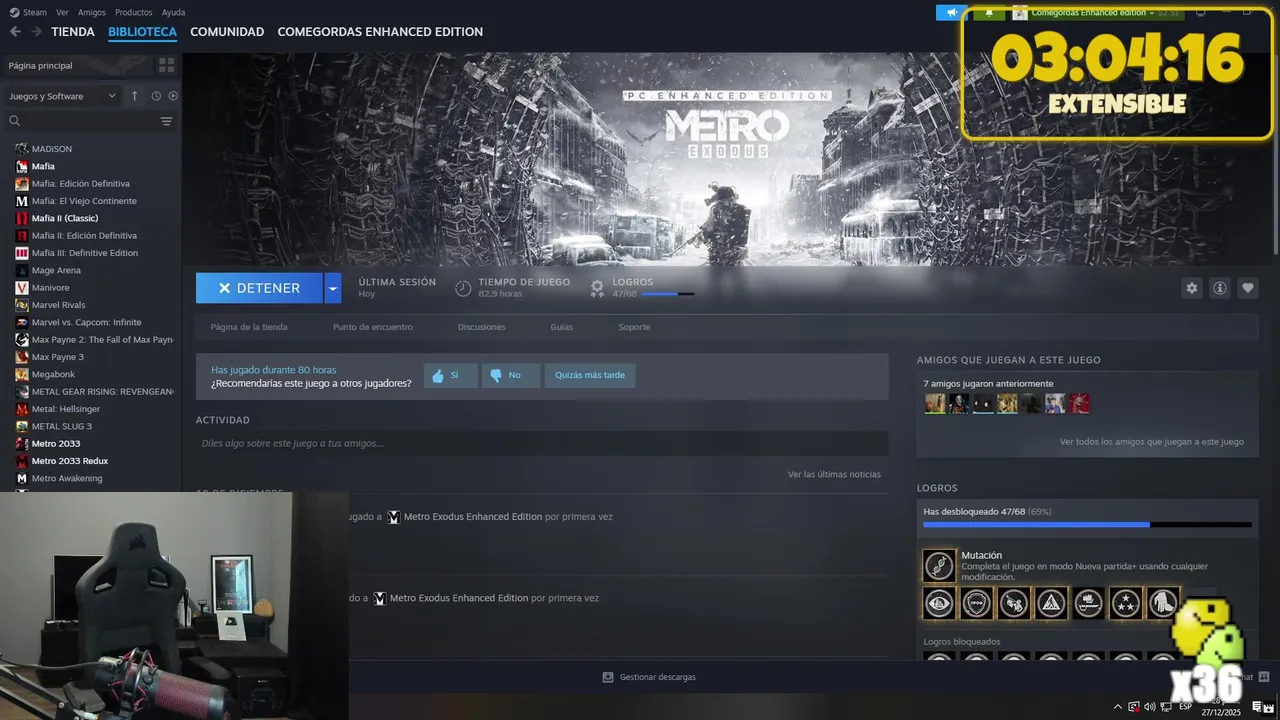Open the Ver menu
The image size is (1280, 720).
tap(63, 12)
